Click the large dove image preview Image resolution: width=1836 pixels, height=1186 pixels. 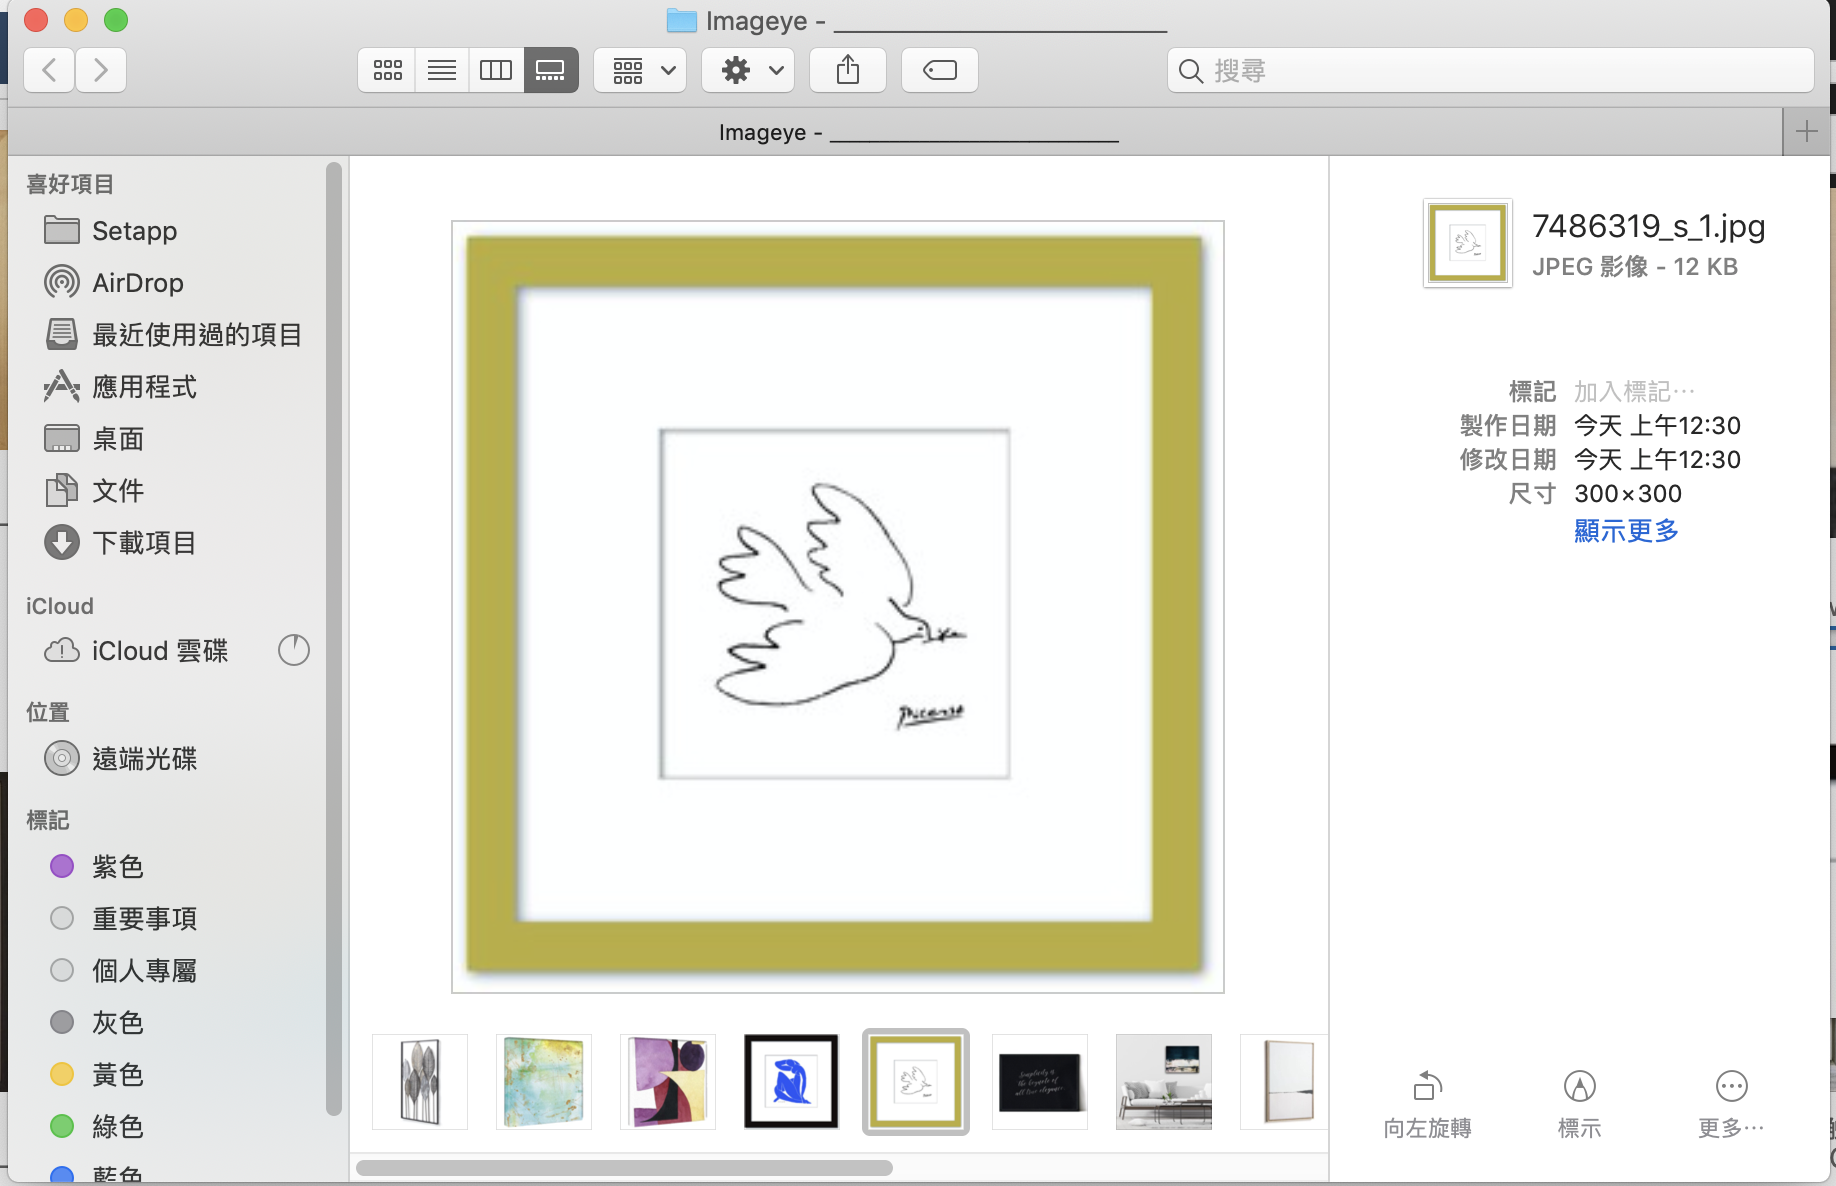point(838,607)
